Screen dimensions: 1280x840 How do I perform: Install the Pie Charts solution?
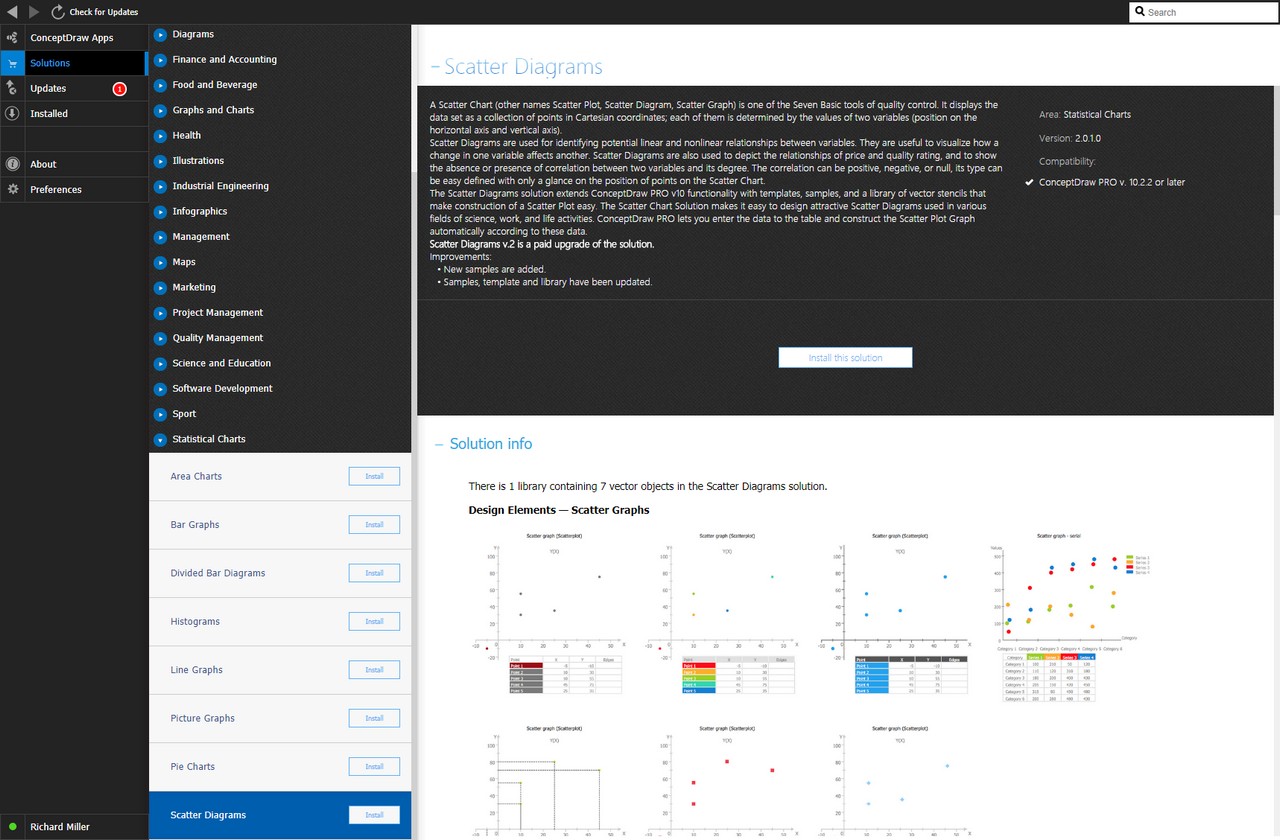click(374, 767)
